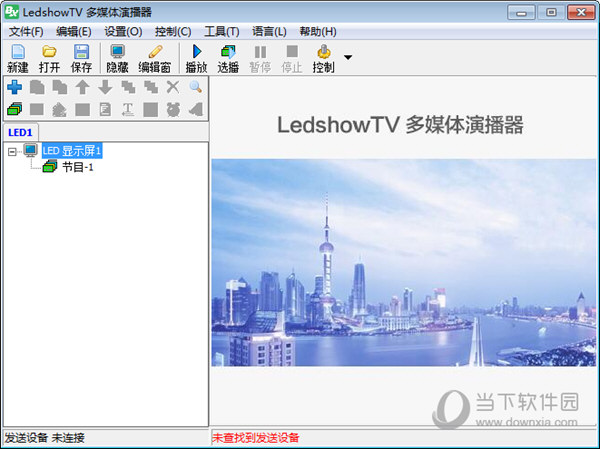The width and height of the screenshot is (600, 449).
Task: Save using the 保存 floppy disk icon
Action: pos(81,59)
